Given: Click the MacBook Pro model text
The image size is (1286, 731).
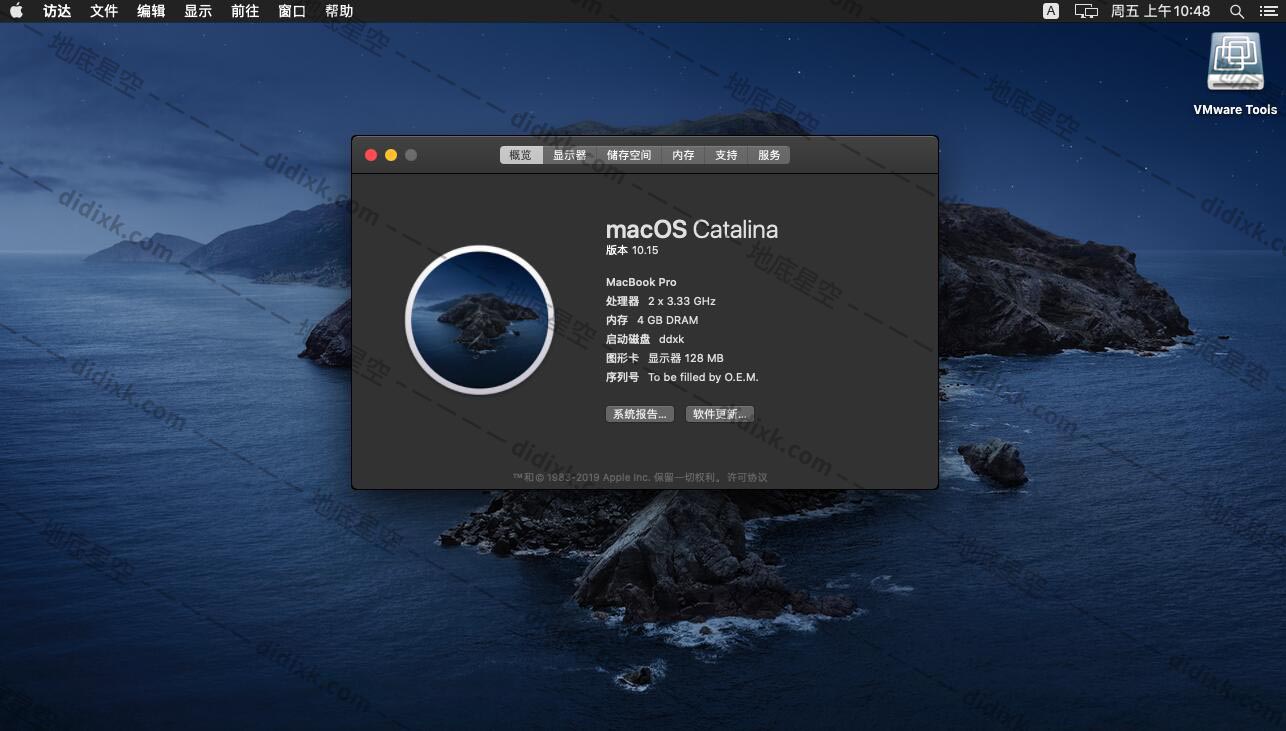Looking at the screenshot, I should point(641,282).
